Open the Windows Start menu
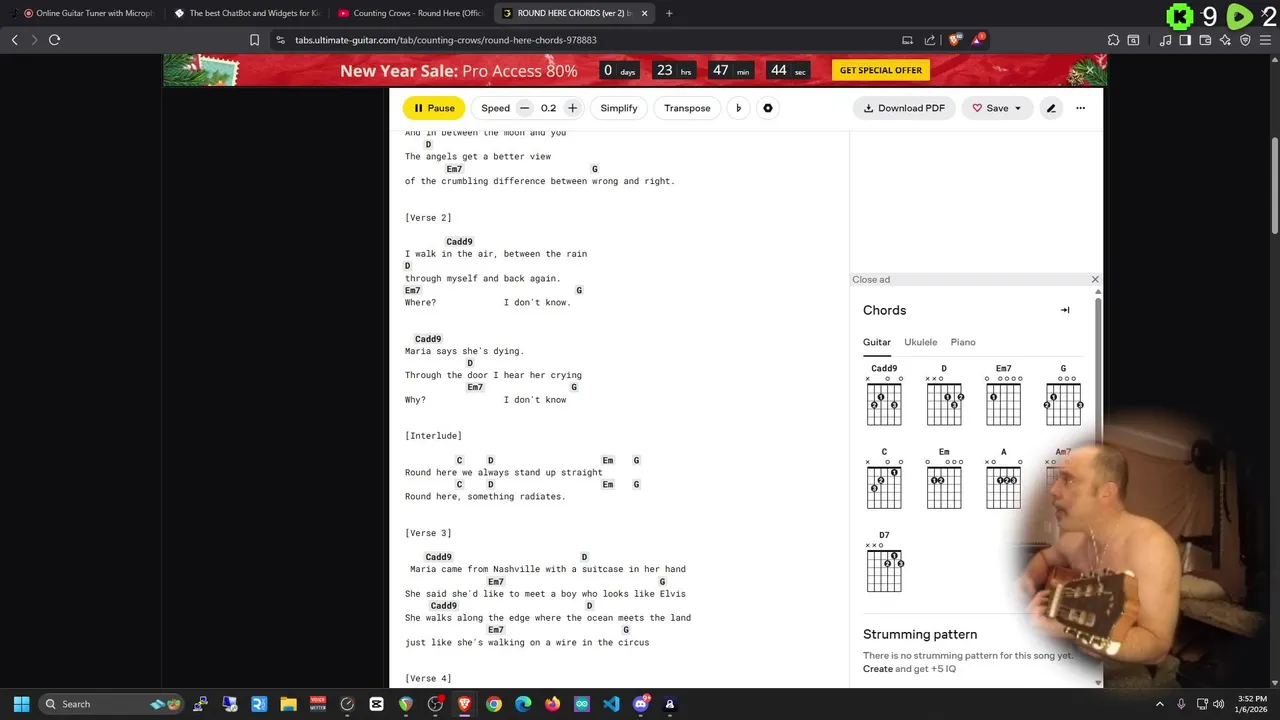 21,704
